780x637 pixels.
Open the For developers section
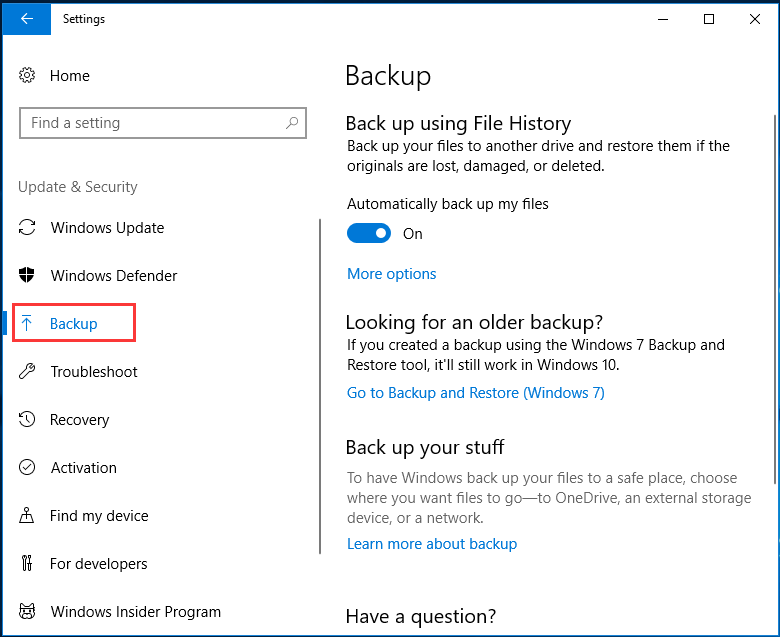tap(98, 563)
